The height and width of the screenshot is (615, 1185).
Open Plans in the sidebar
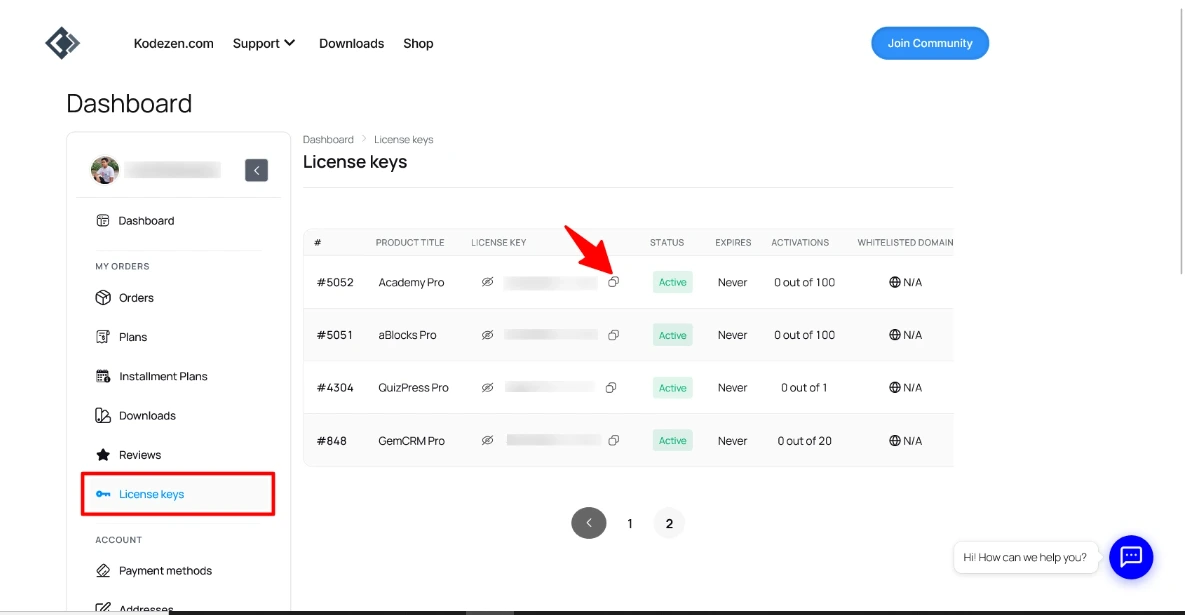click(x=133, y=337)
